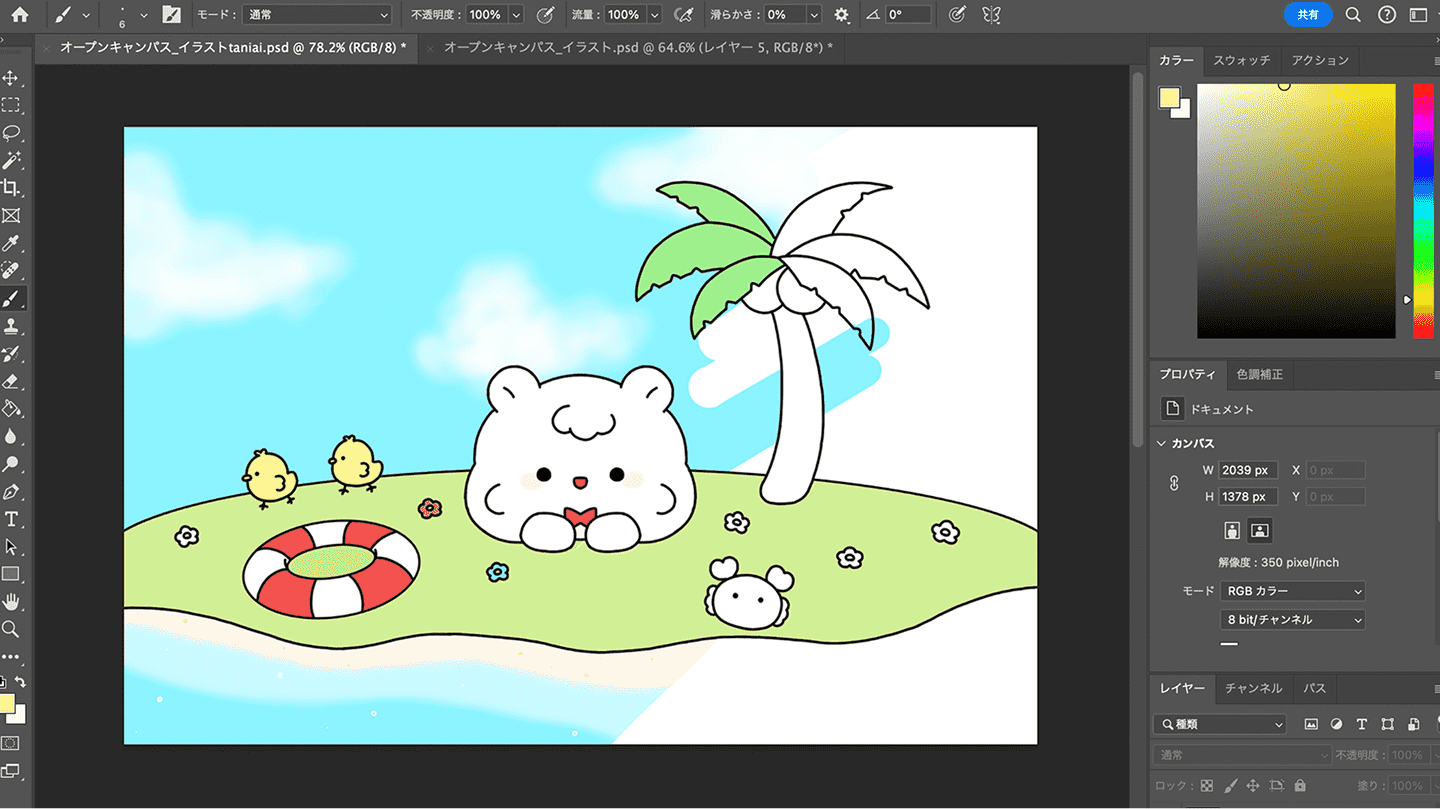Image resolution: width=1440 pixels, height=809 pixels.
Task: Open the blend mode dropdown
Action: click(x=317, y=15)
